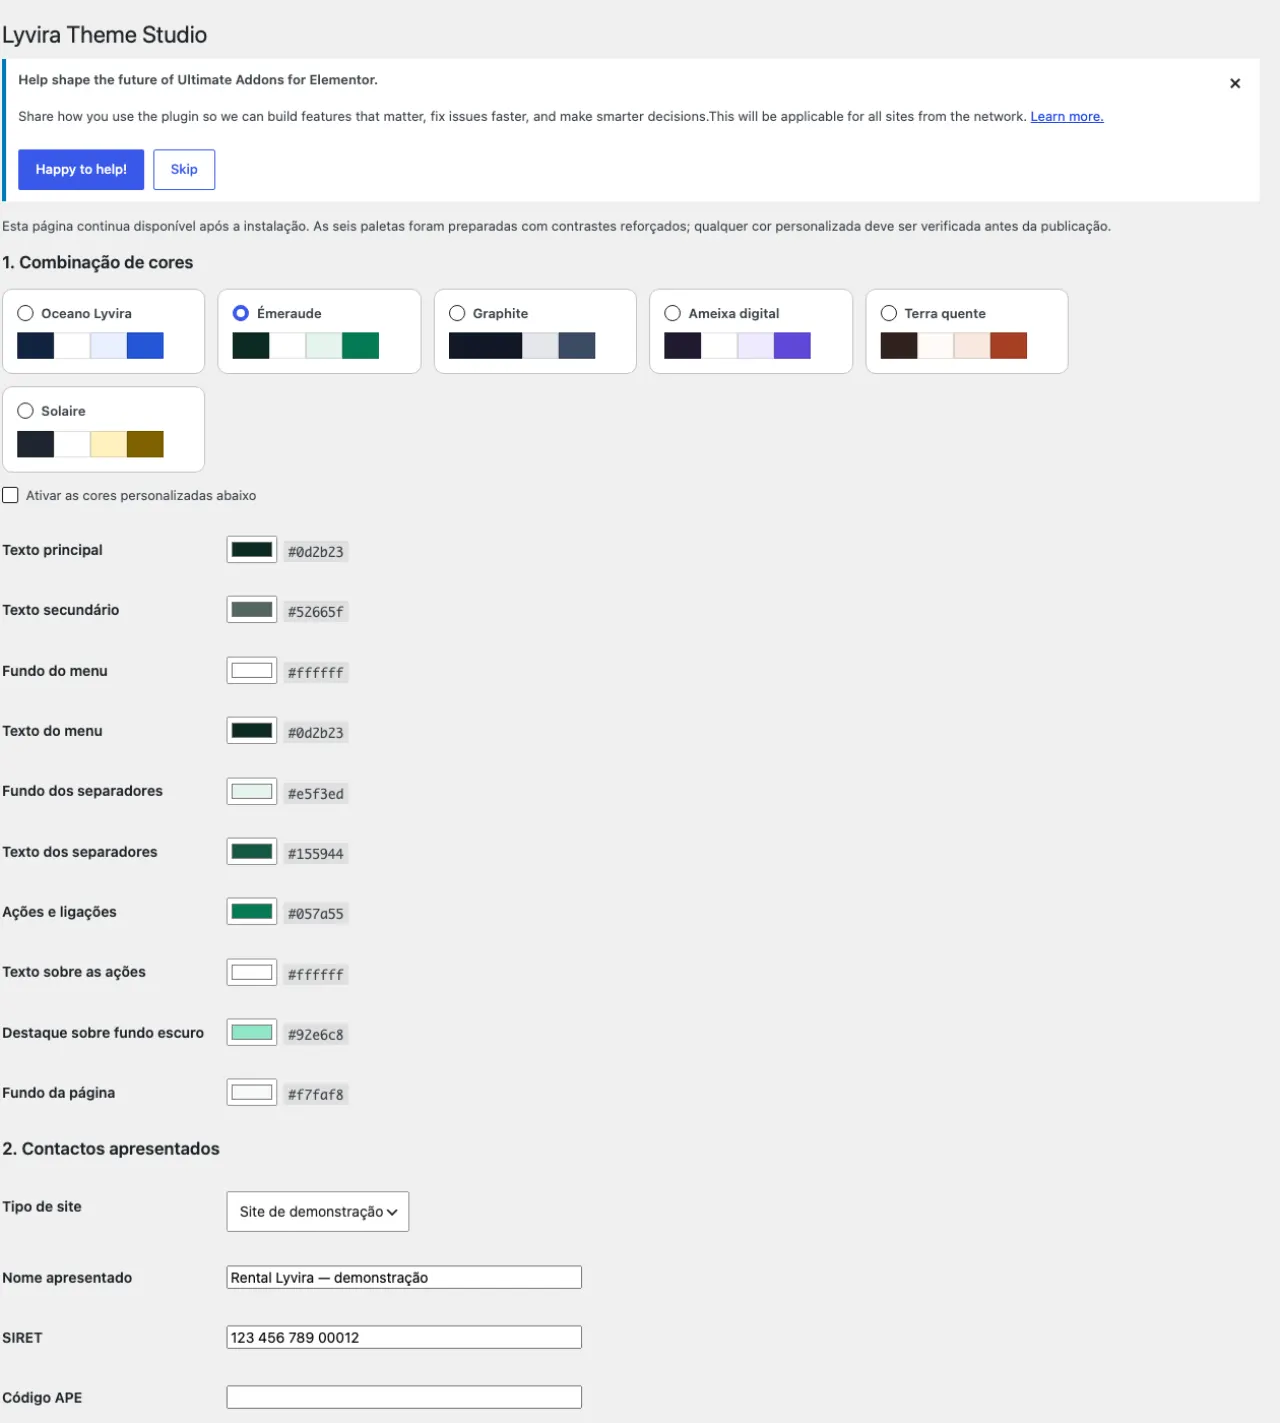This screenshot has width=1280, height=1423.
Task: Open the Learn more link
Action: pos(1067,116)
